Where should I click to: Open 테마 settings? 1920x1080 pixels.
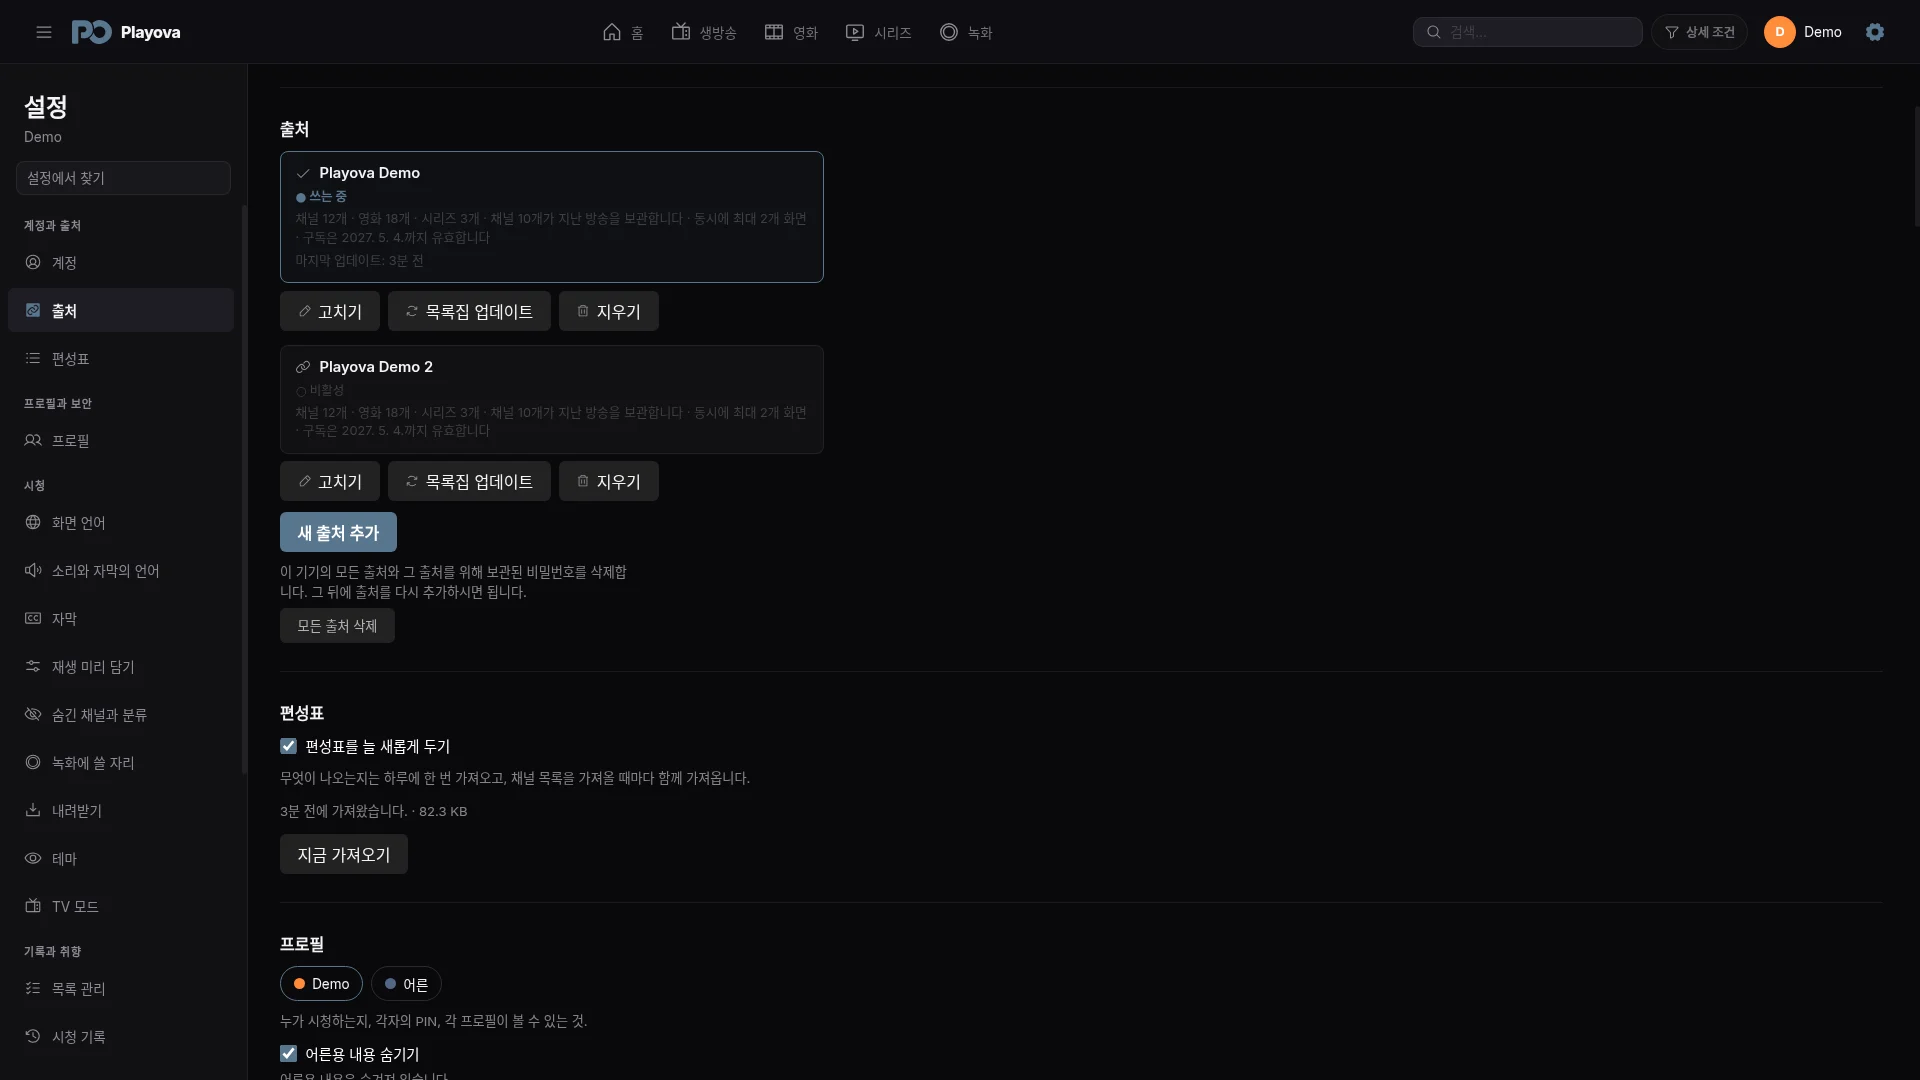coord(121,858)
